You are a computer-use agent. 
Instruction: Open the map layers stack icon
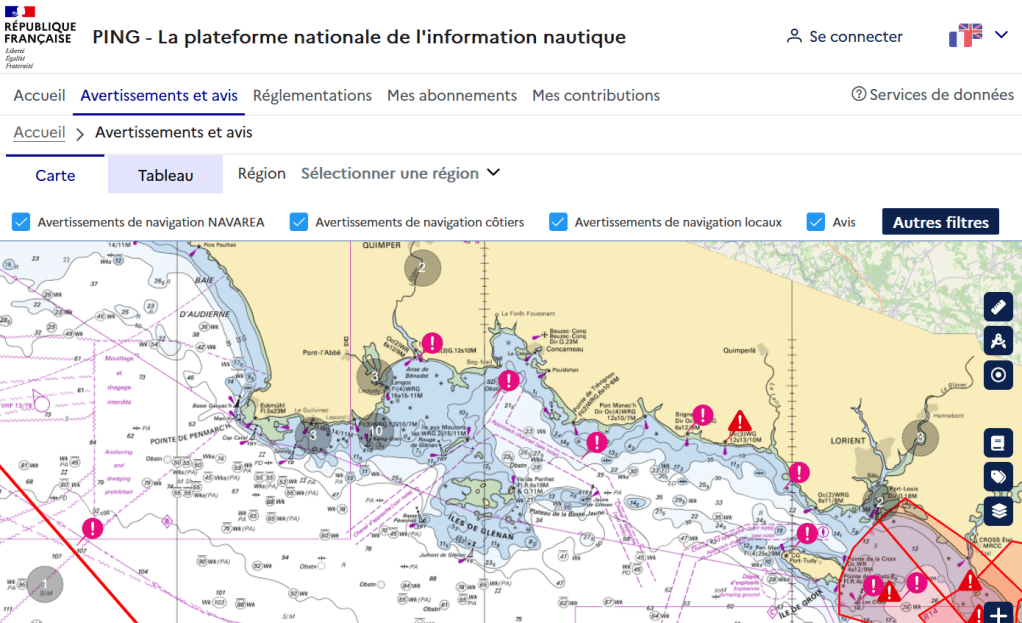998,511
